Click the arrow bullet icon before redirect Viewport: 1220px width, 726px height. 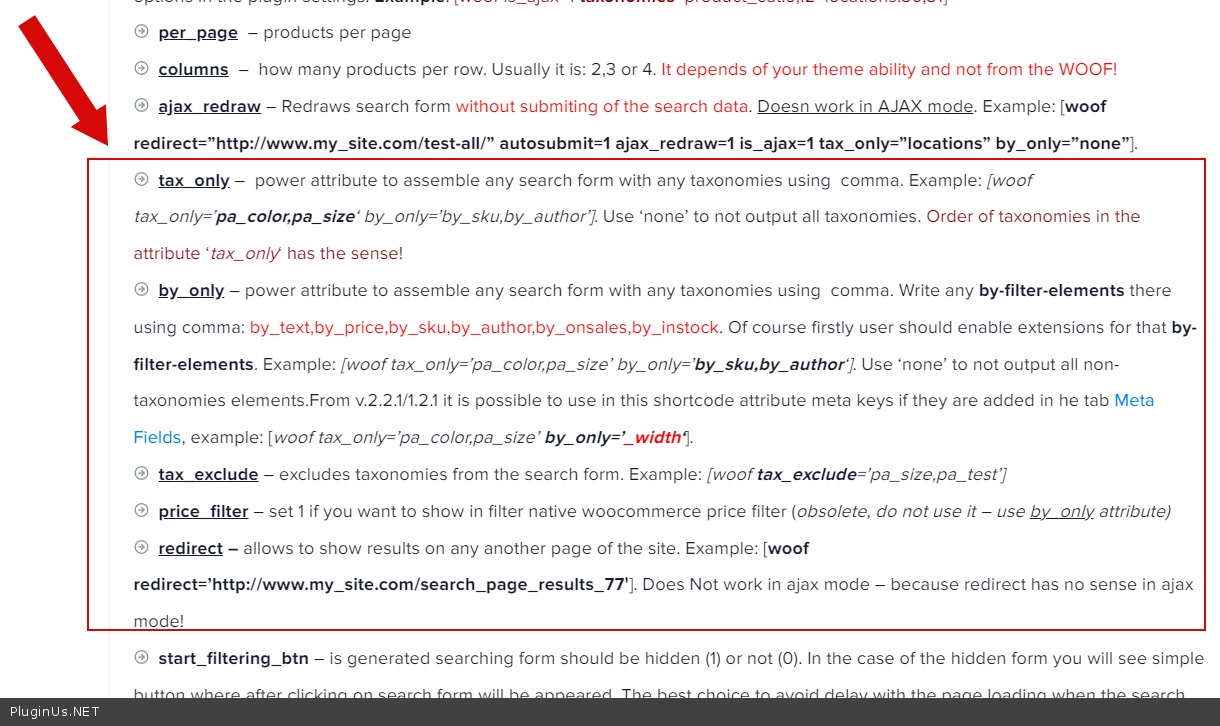[141, 547]
